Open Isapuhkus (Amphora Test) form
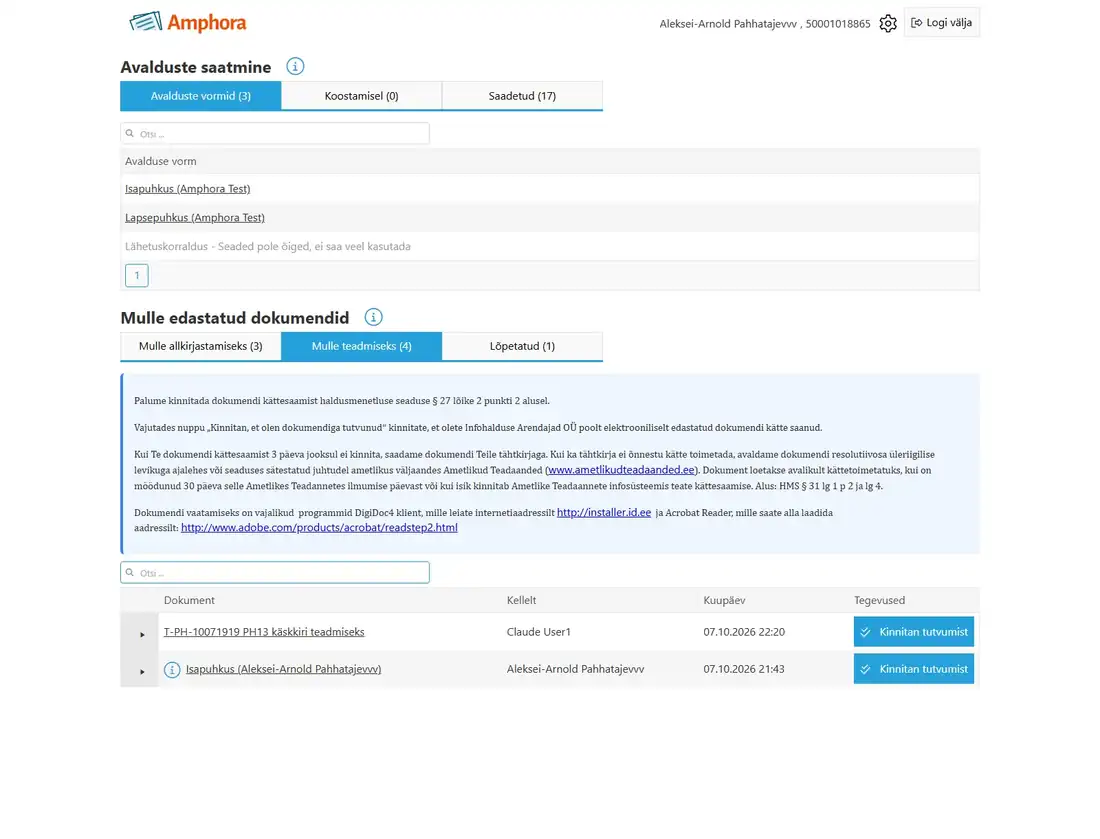Viewport: 1100px width, 839px height. pos(187,189)
